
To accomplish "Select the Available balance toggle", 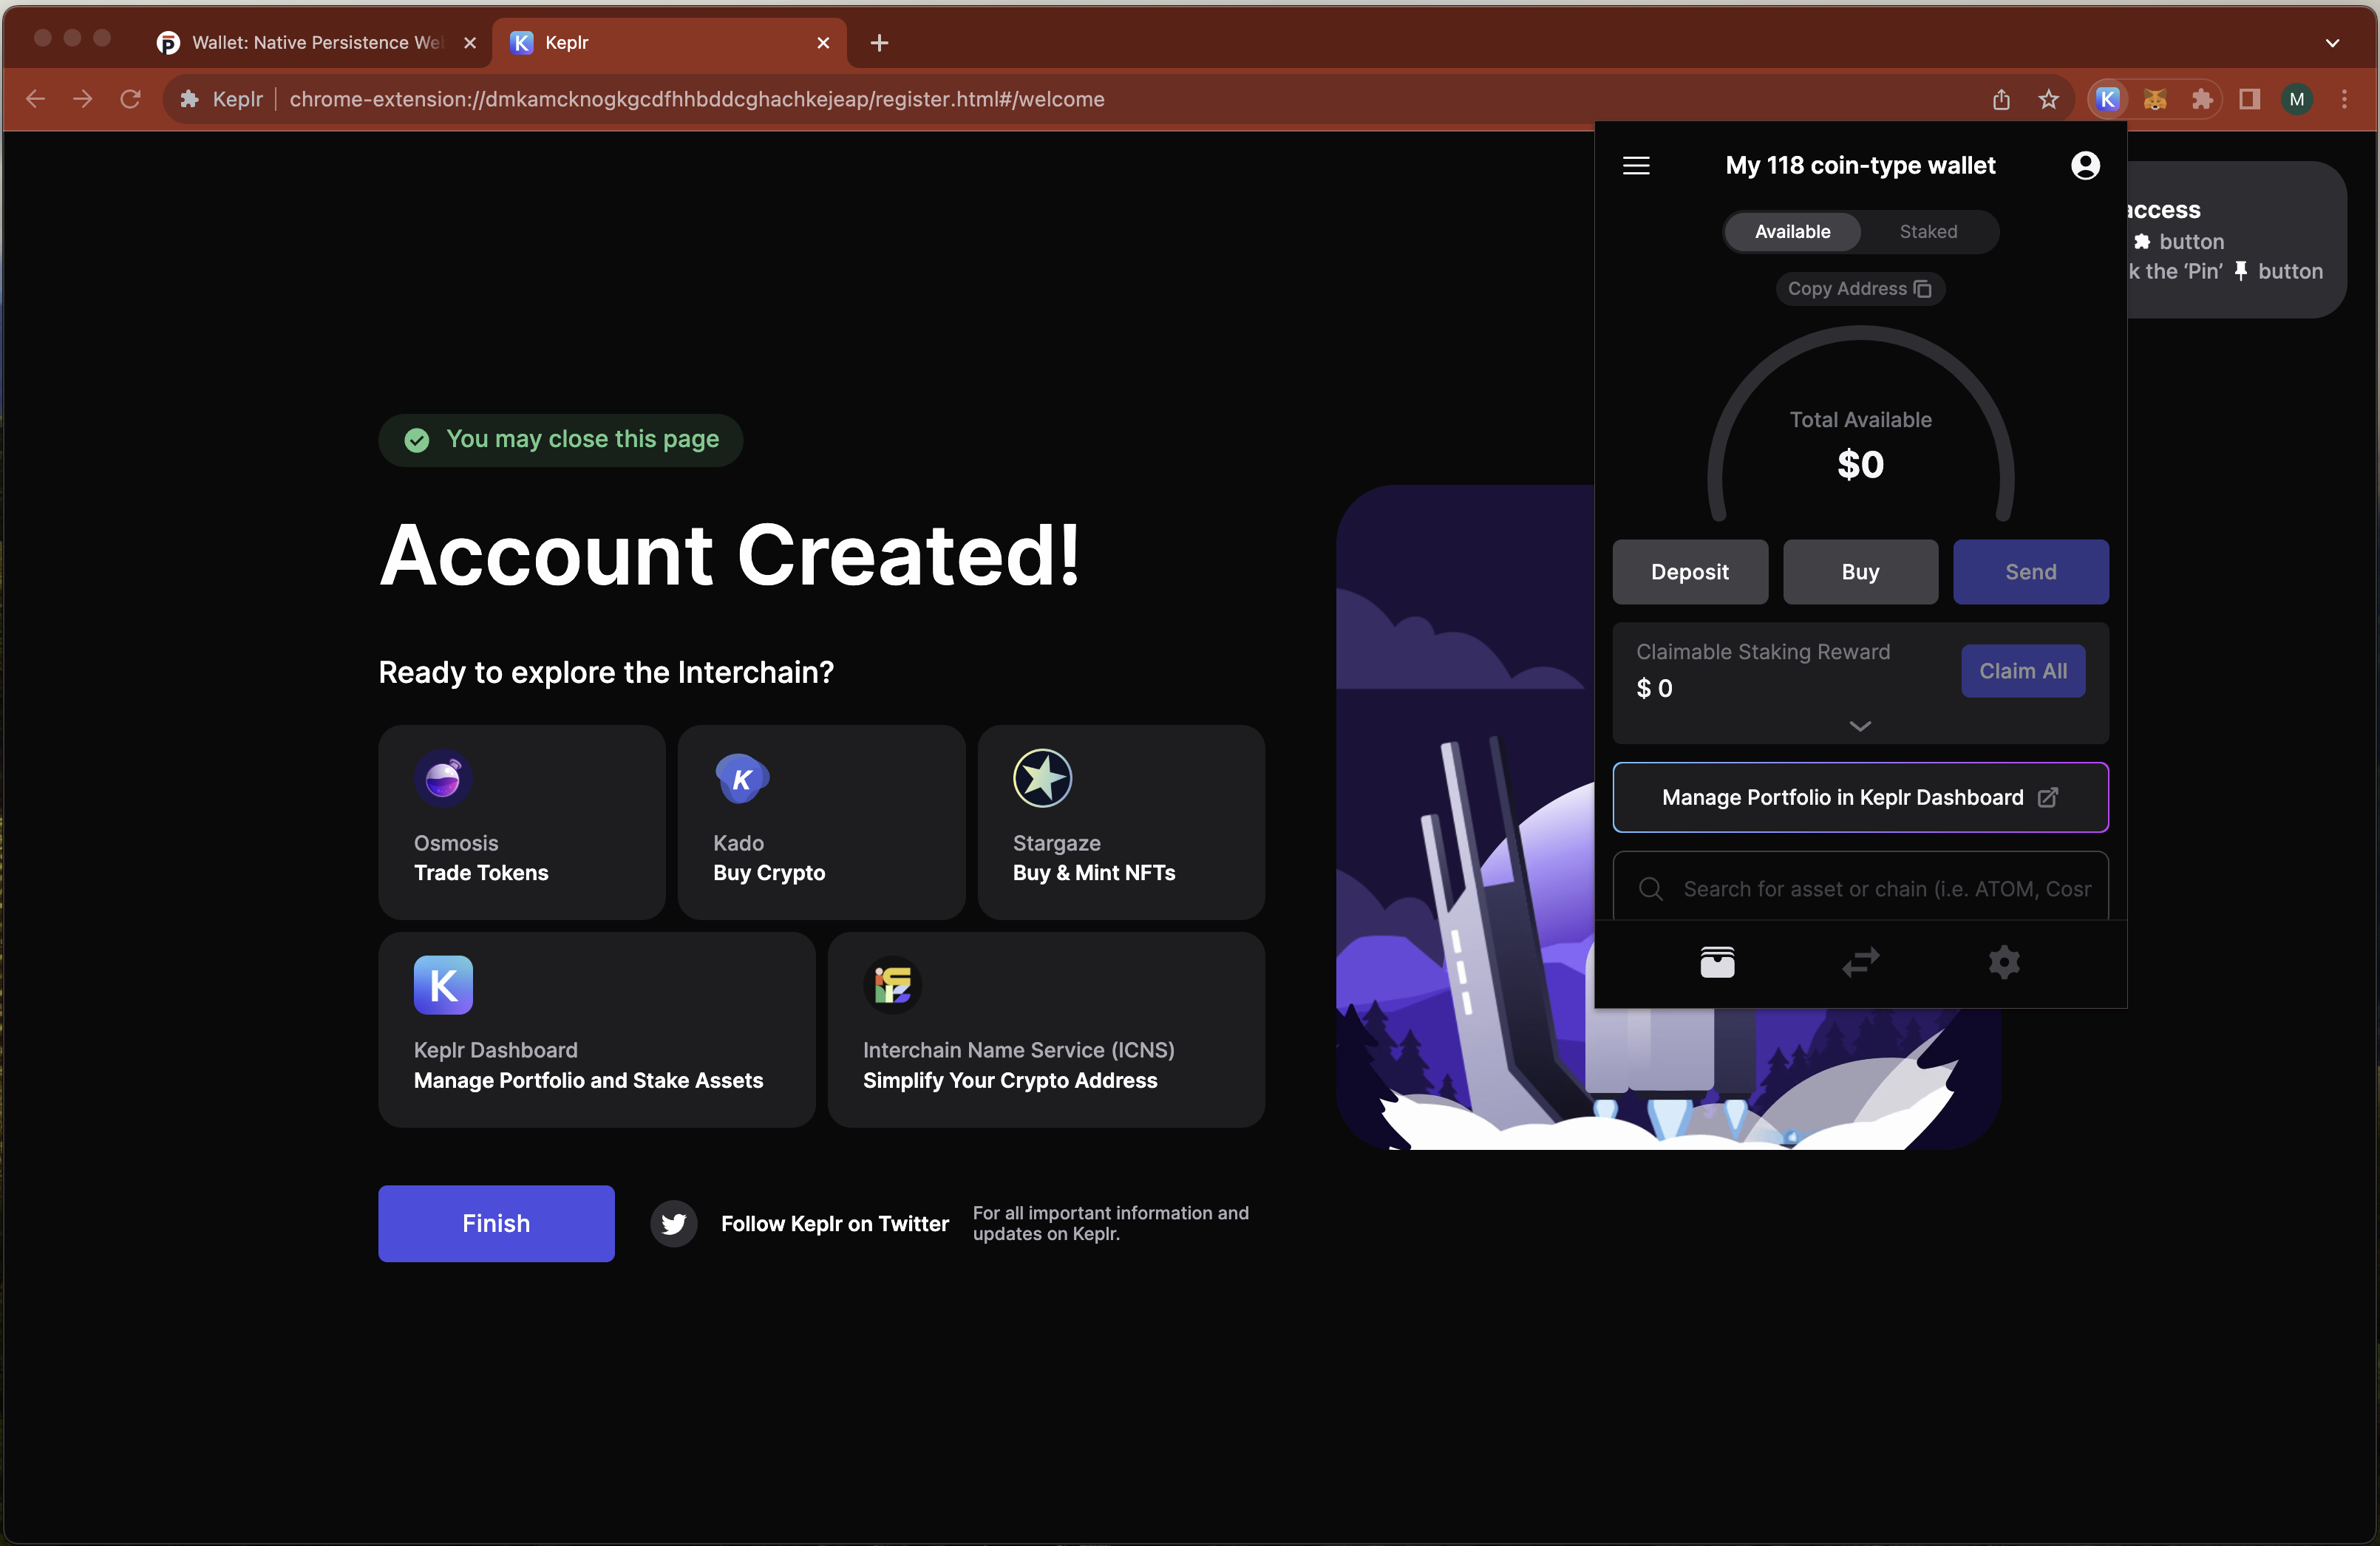I will pos(1792,231).
